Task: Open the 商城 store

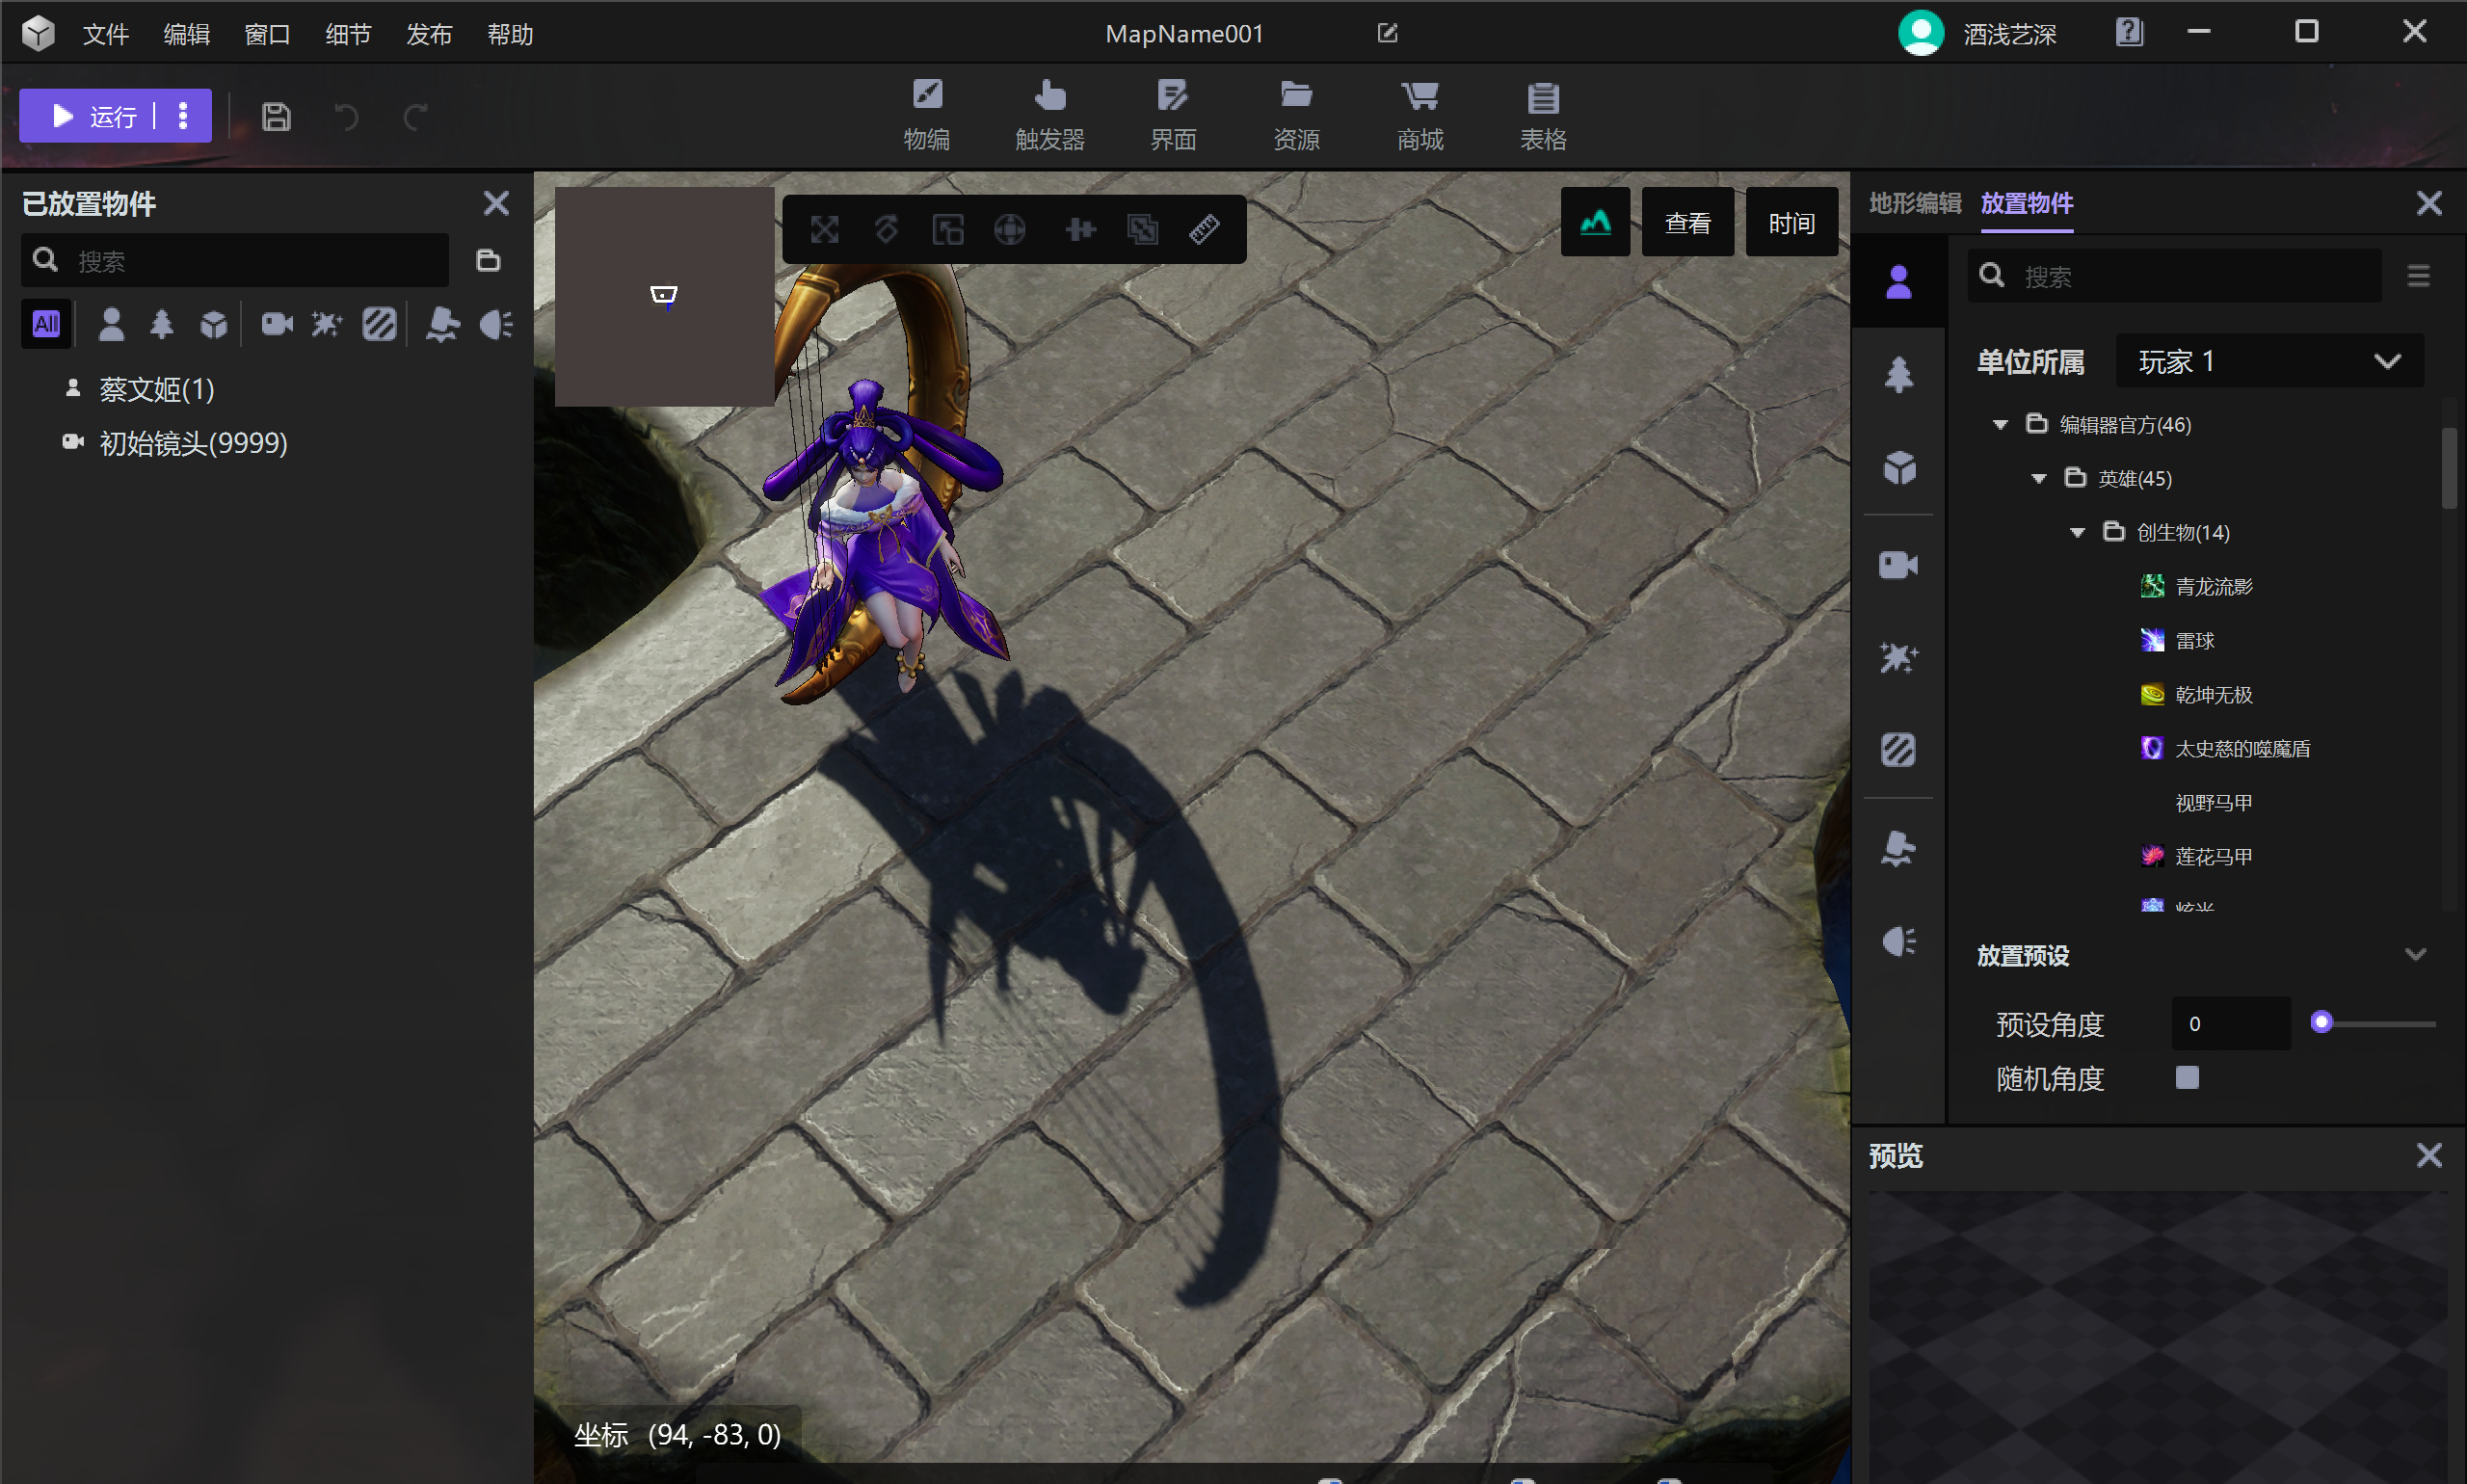Action: 1420,115
